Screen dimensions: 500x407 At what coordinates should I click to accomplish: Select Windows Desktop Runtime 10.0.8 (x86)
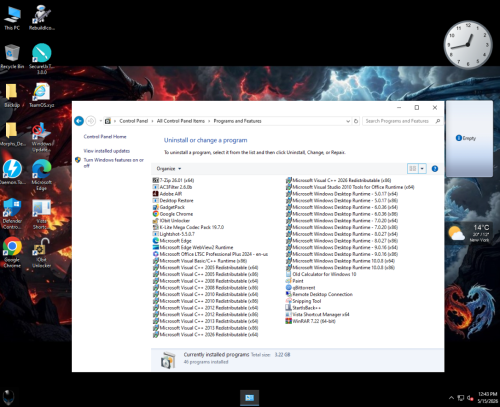coord(340,267)
